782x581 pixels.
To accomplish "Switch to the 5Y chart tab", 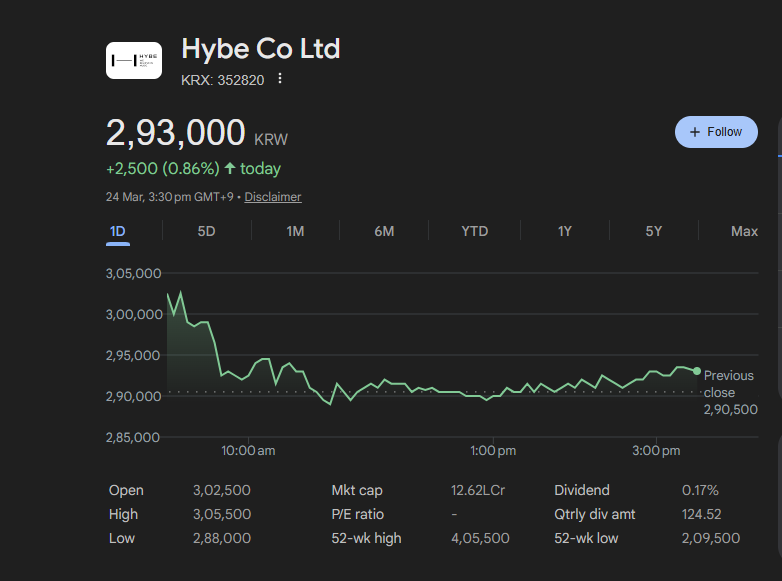I will 653,231.
